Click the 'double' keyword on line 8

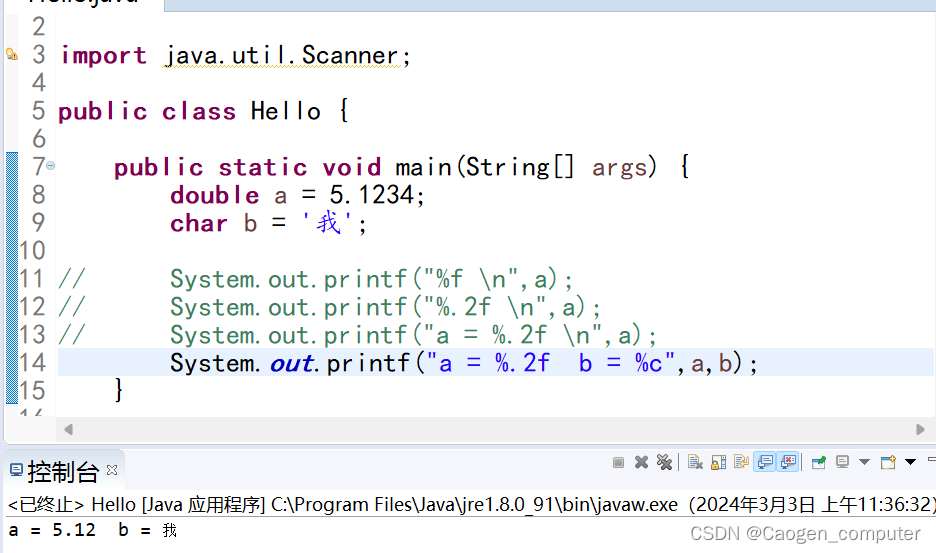[215, 195]
